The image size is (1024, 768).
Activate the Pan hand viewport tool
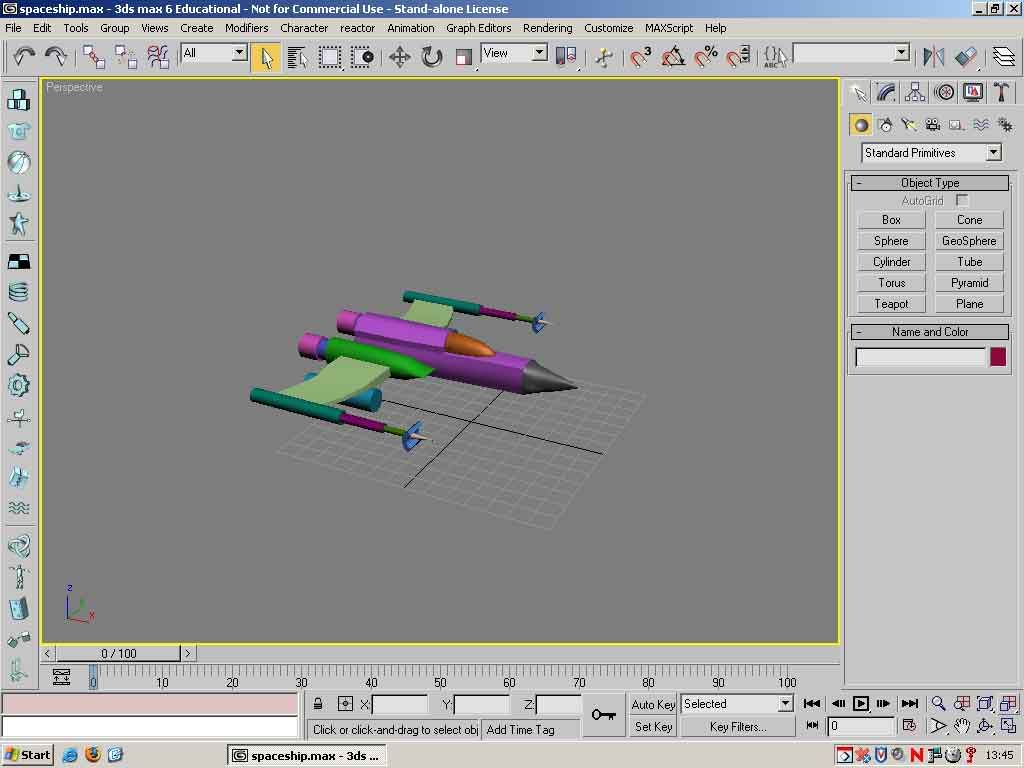point(961,726)
